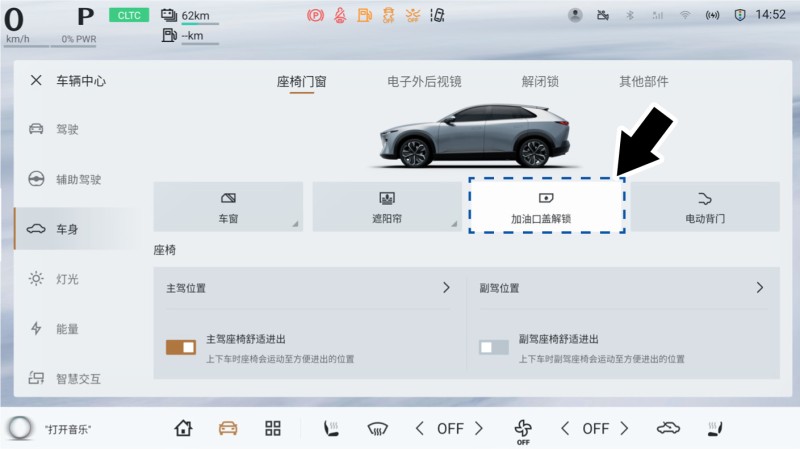The image size is (800, 449).
Task: Tap the cellular signal icon
Action: (x=658, y=16)
